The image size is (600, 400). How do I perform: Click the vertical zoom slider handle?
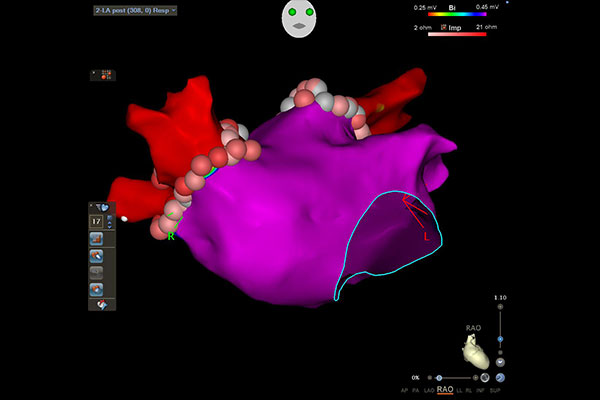pyautogui.click(x=500, y=340)
